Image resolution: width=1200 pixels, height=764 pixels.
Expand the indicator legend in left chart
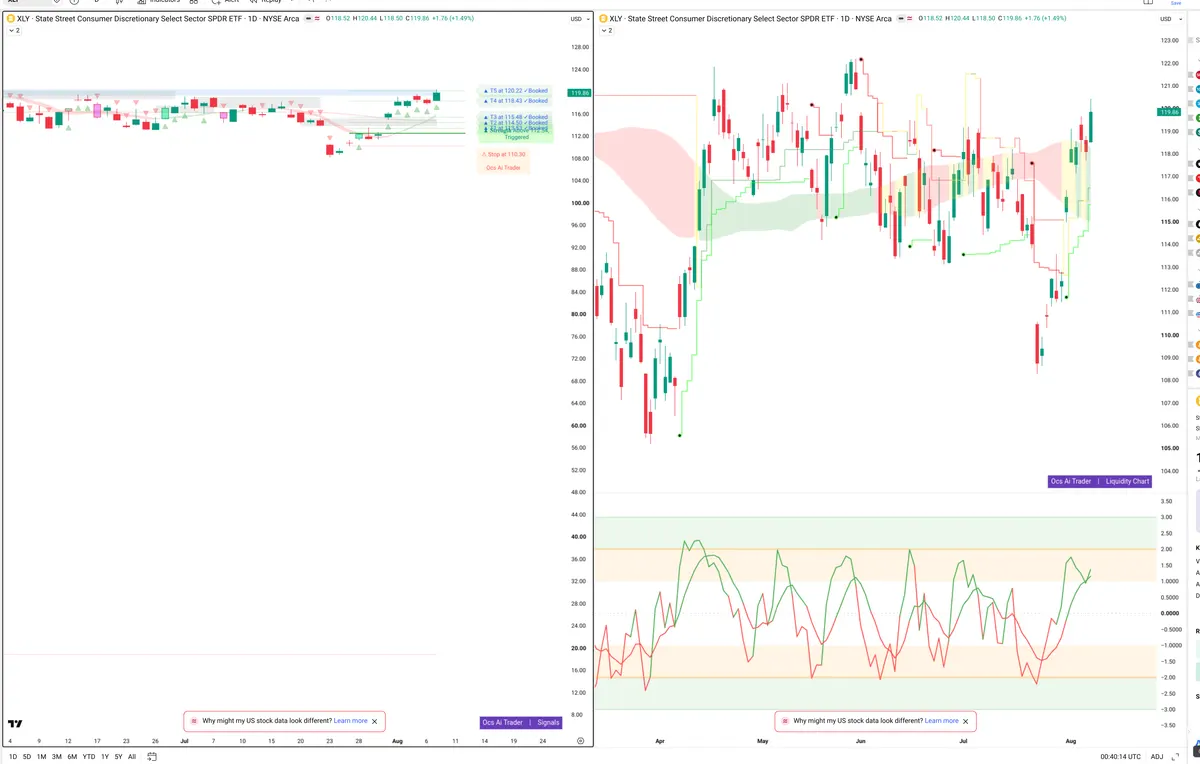14,31
